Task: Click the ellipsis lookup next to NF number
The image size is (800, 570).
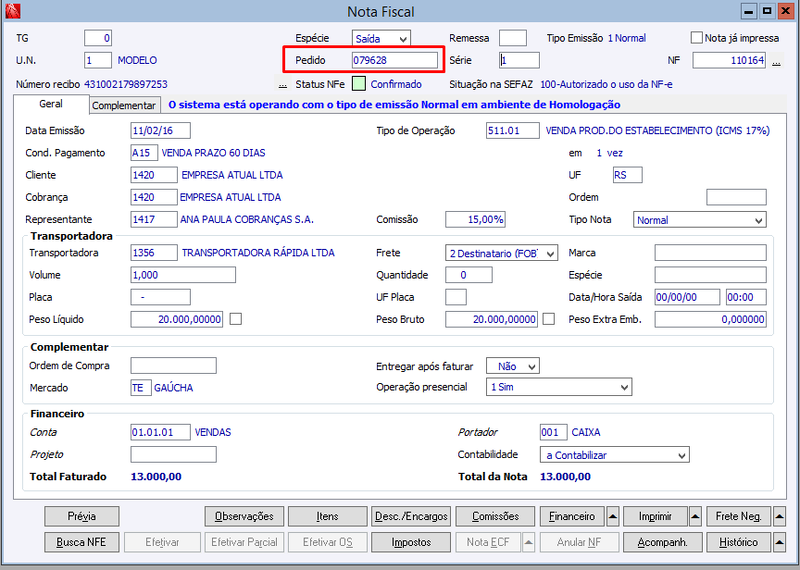Action: tap(776, 61)
